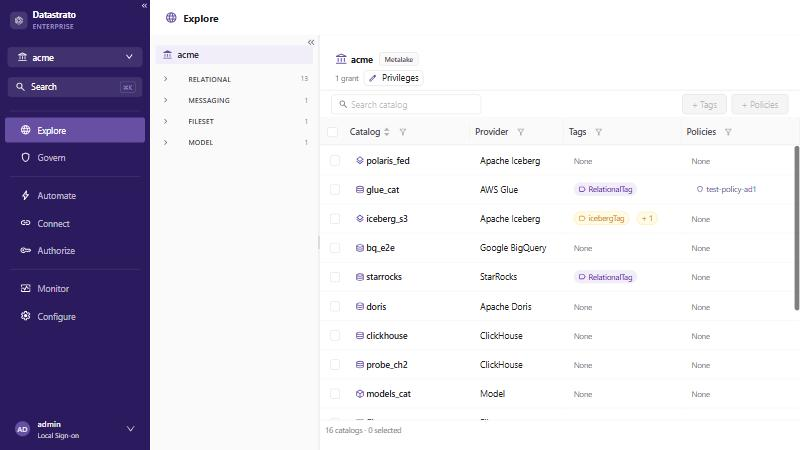Check the glue_cat row checkbox

(335, 189)
